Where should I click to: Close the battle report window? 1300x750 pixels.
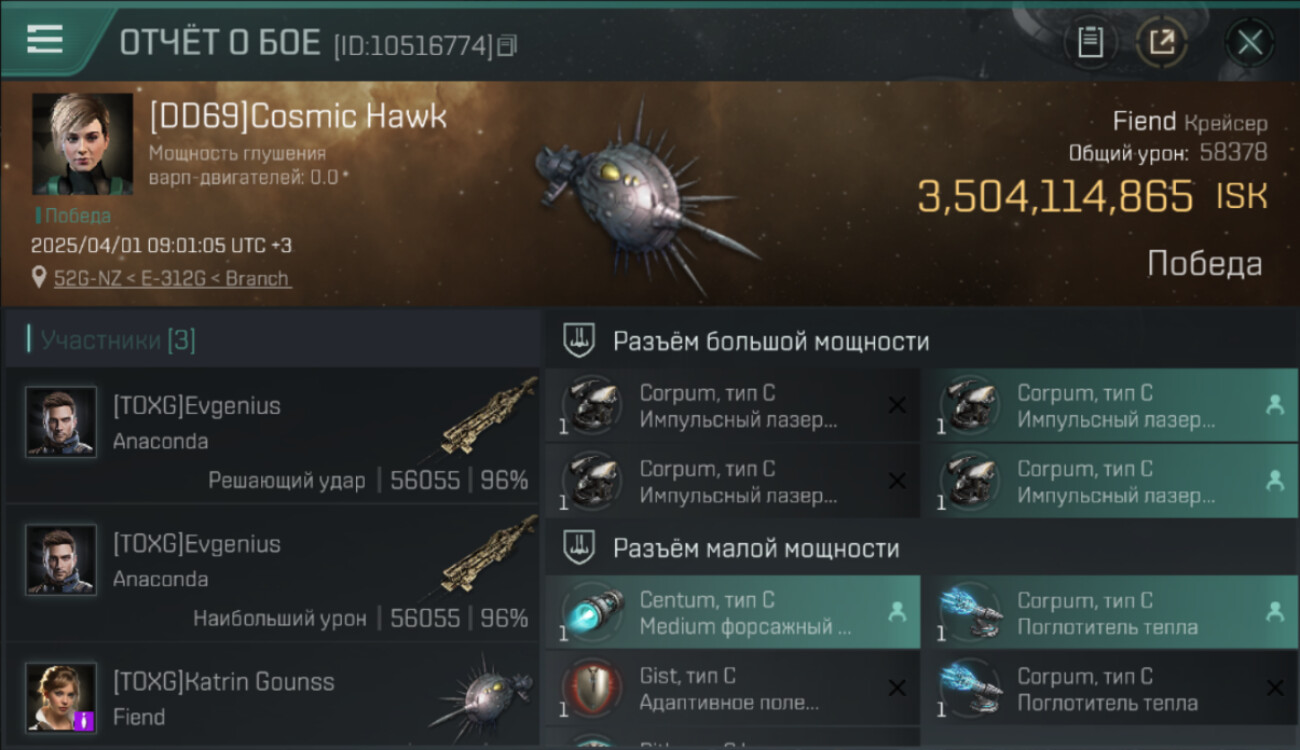click(1249, 43)
